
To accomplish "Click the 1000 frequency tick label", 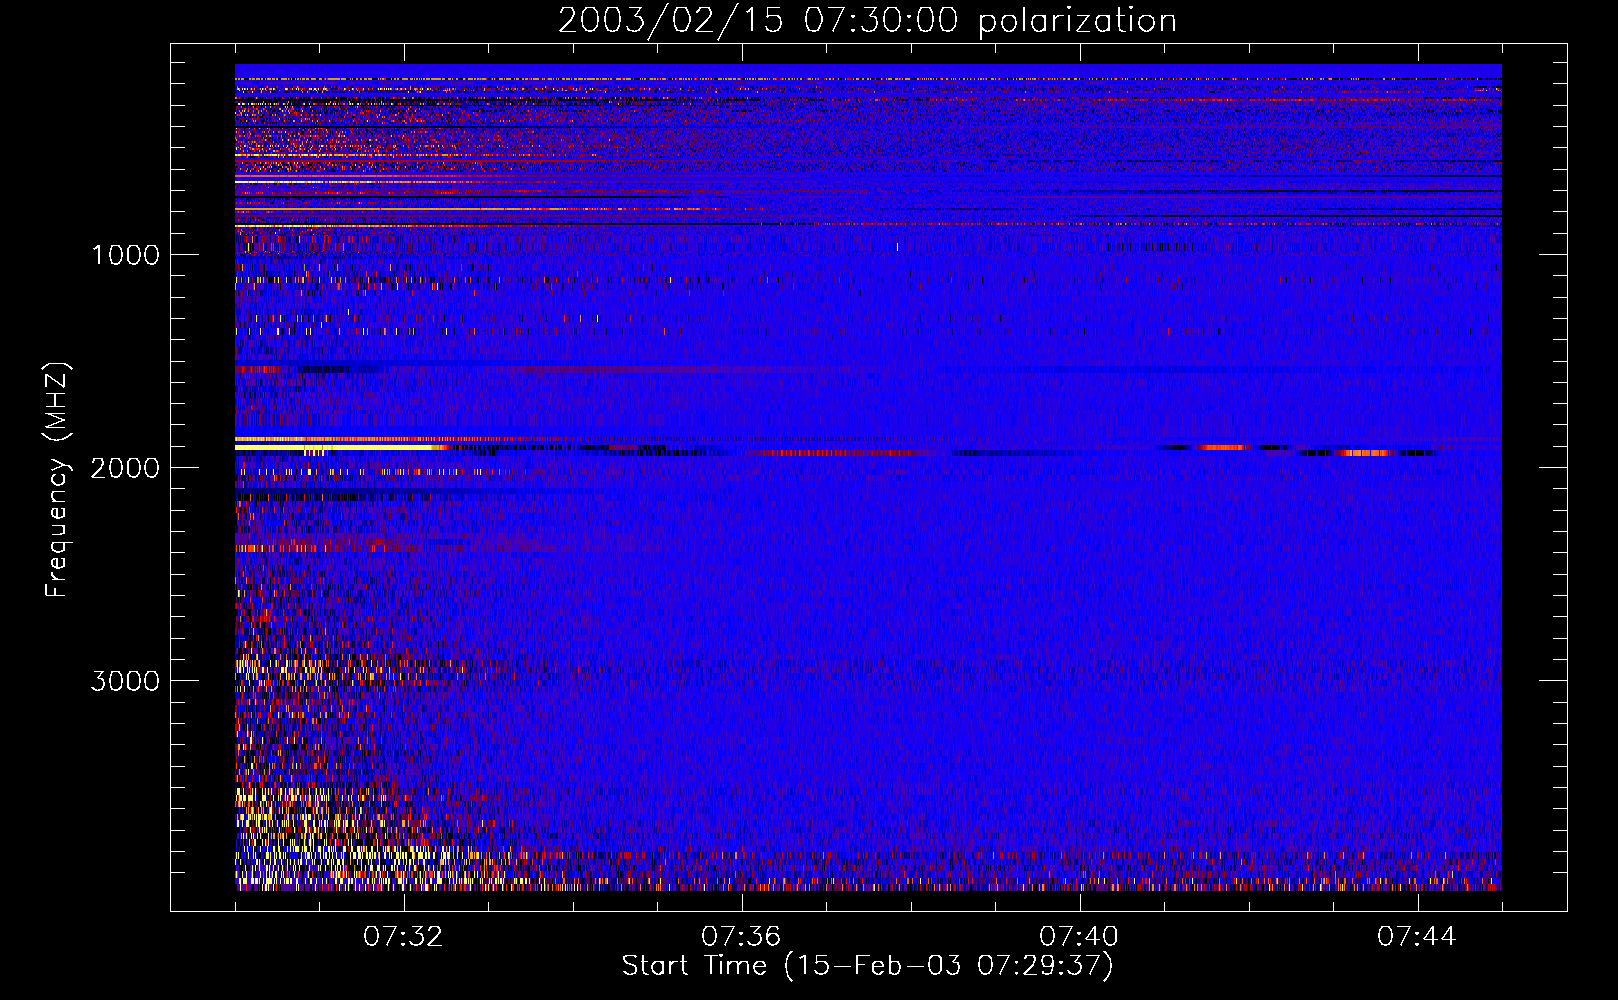I will tap(125, 255).
